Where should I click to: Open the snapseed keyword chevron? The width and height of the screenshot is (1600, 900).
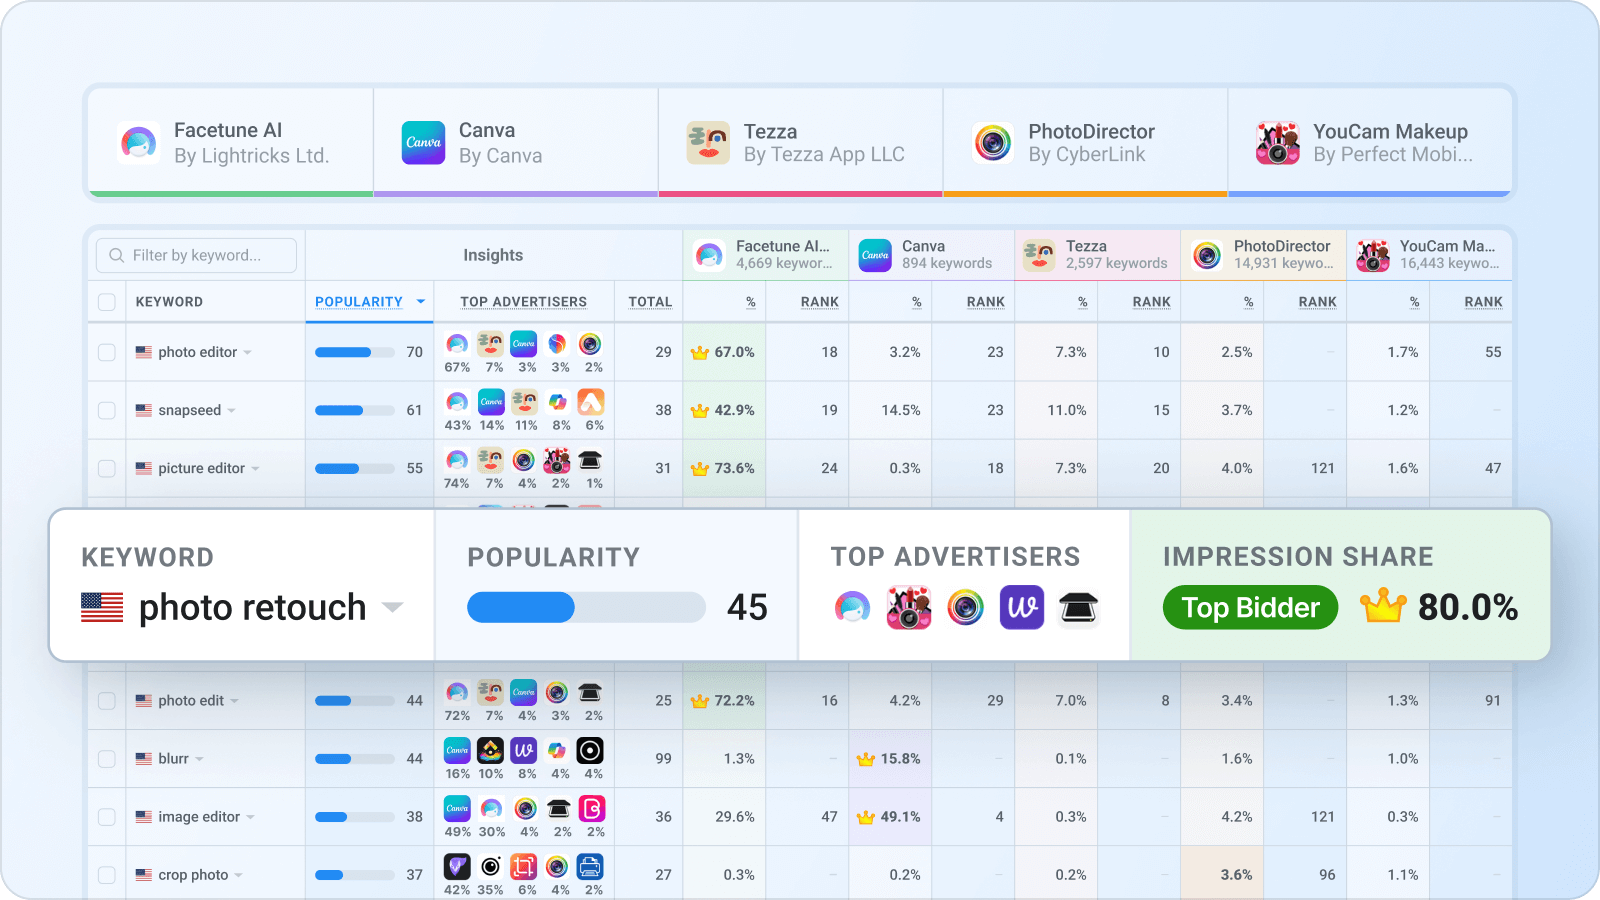point(231,410)
